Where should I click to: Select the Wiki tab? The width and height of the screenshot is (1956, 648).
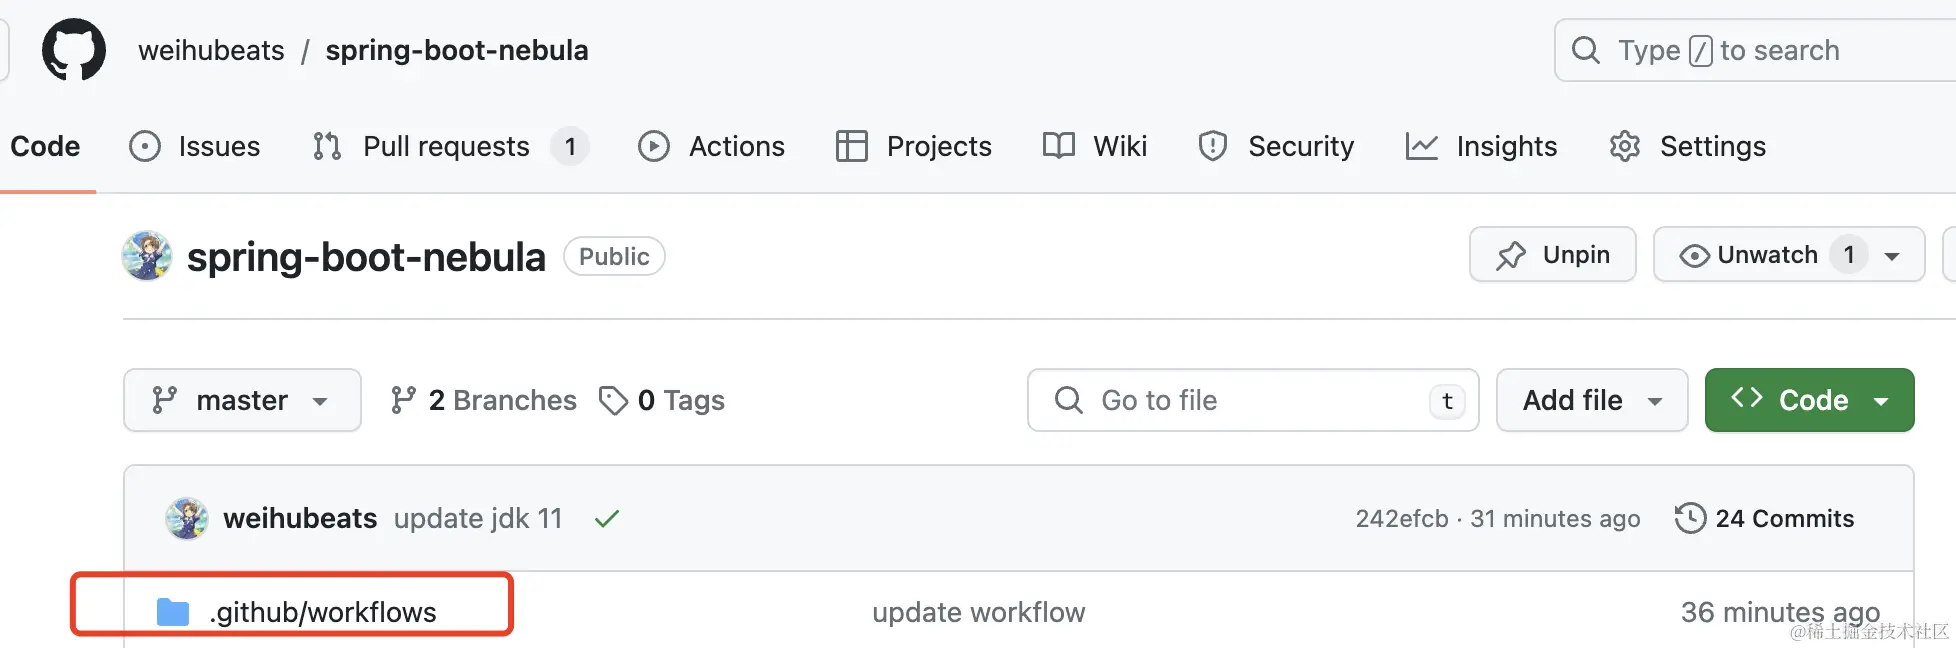point(1095,146)
